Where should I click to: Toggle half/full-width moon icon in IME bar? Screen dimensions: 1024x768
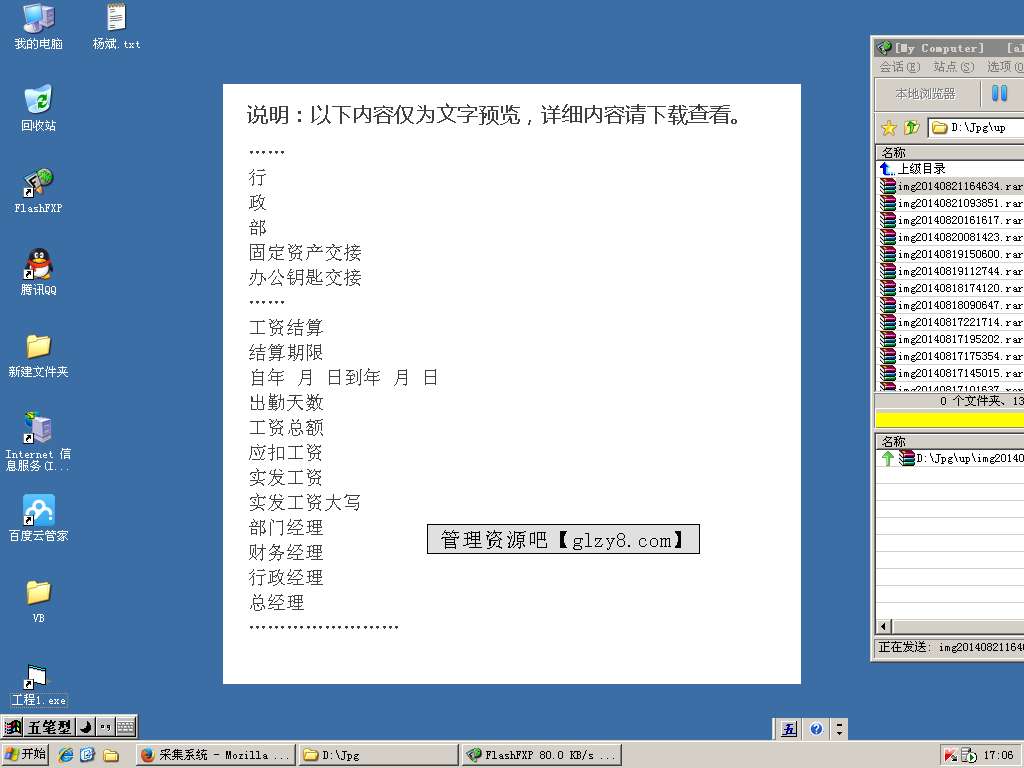coord(86,726)
